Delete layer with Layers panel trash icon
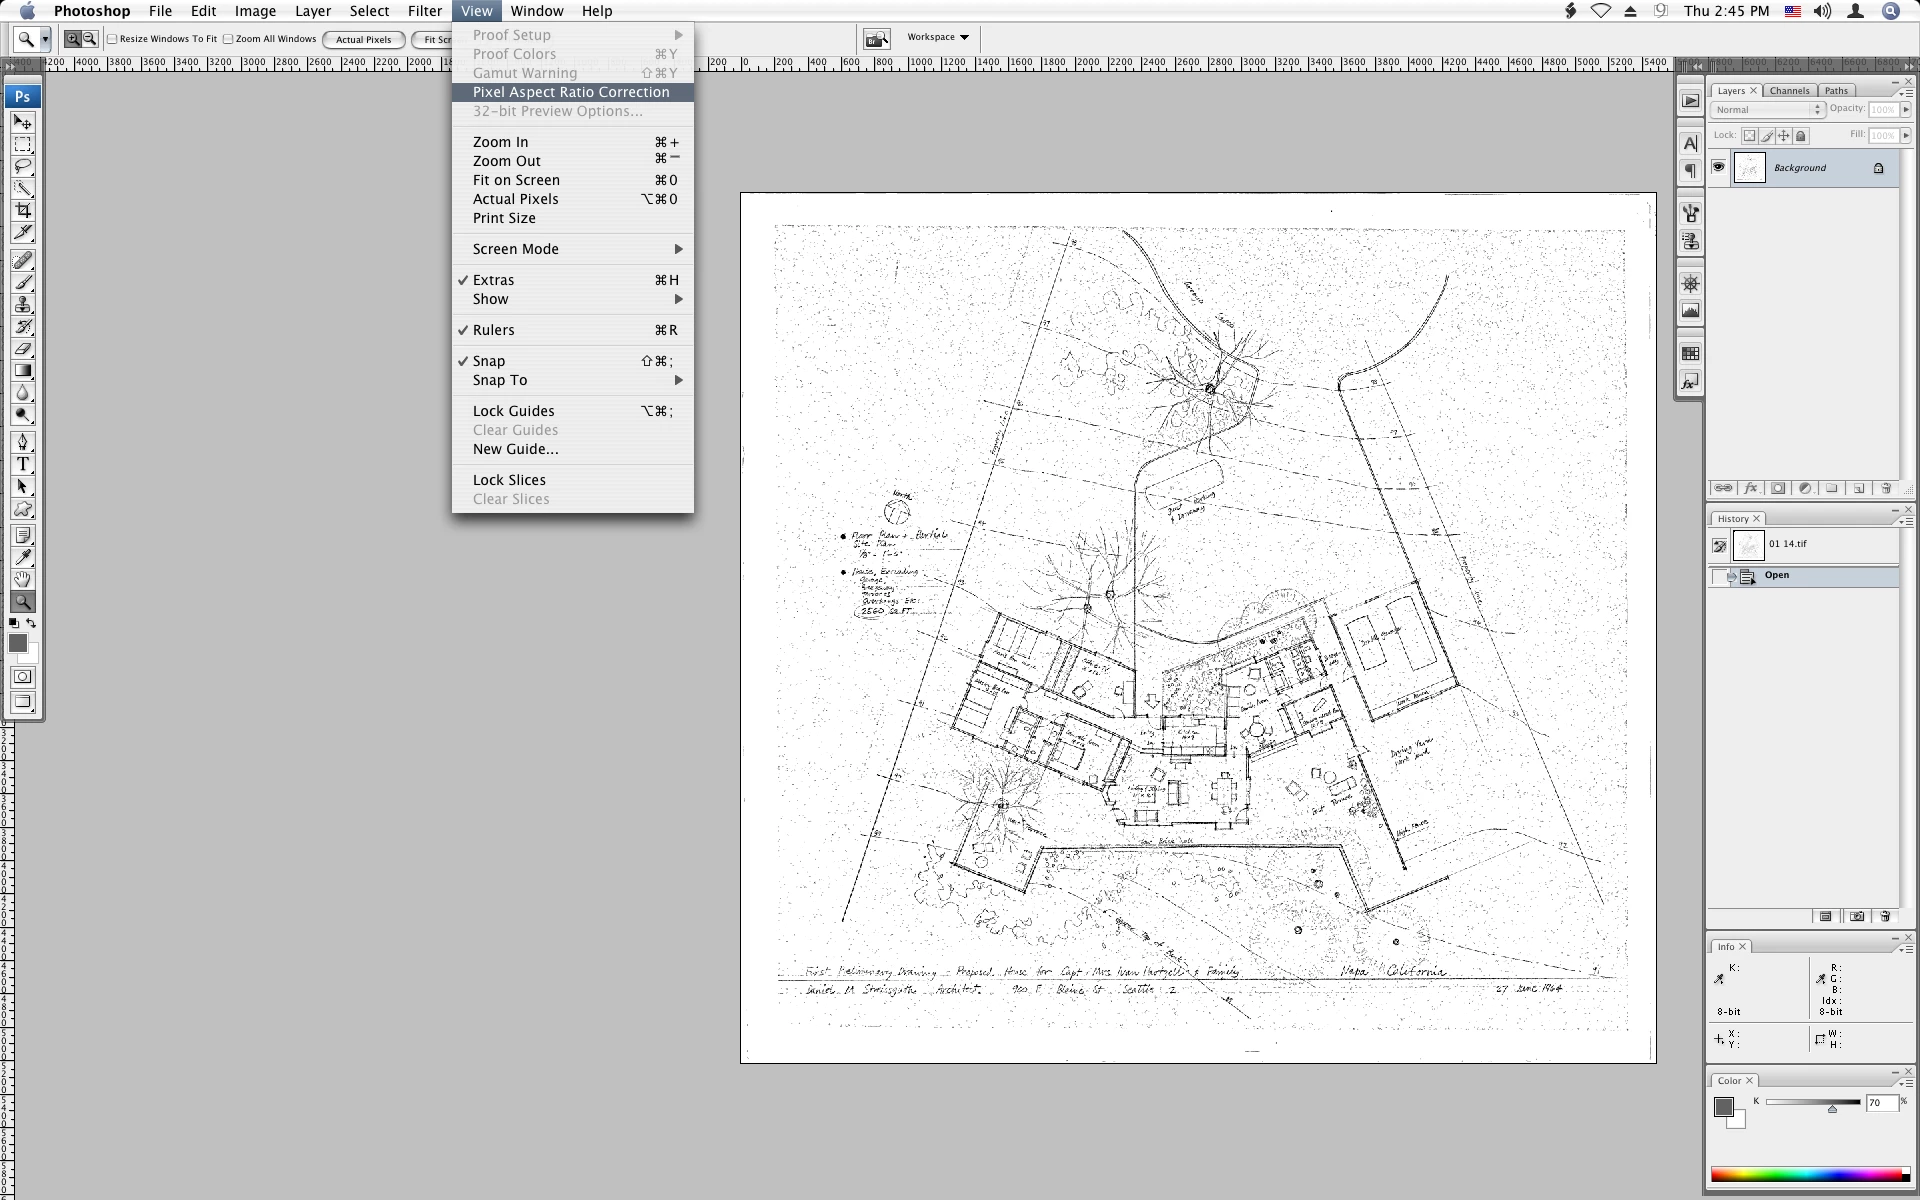 pos(1886,489)
